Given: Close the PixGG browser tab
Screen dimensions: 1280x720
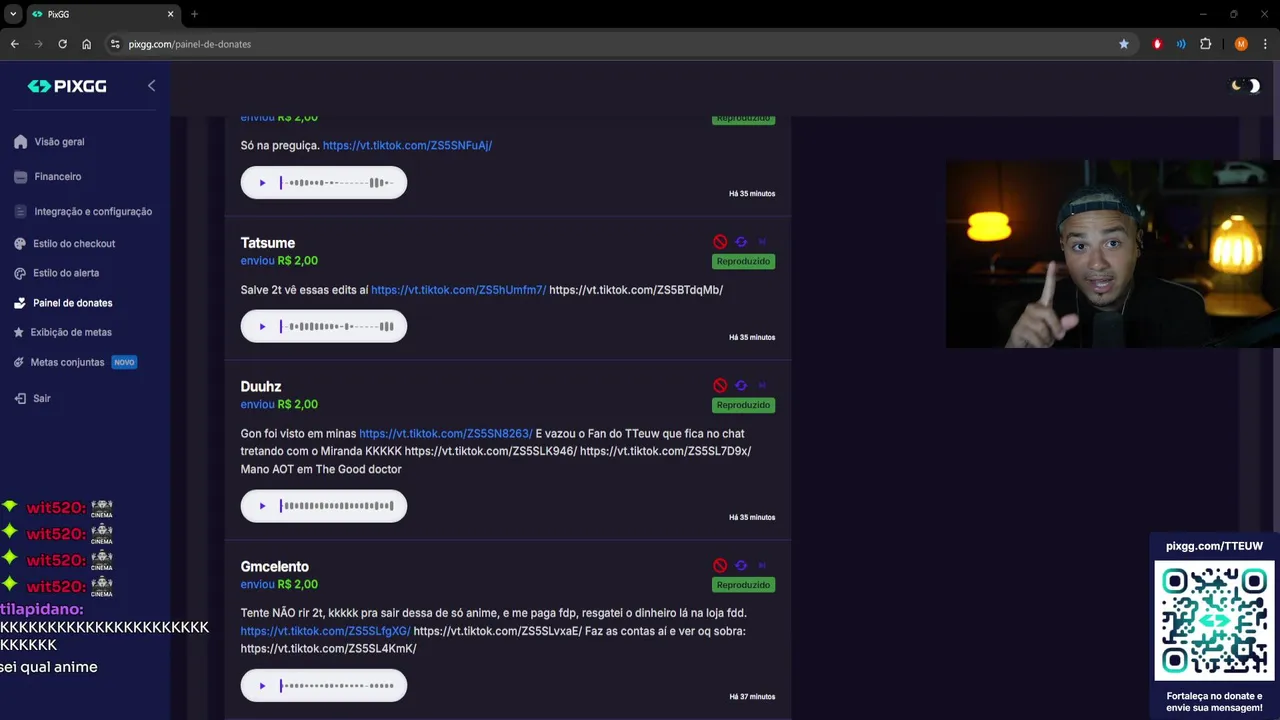Looking at the screenshot, I should pos(170,14).
